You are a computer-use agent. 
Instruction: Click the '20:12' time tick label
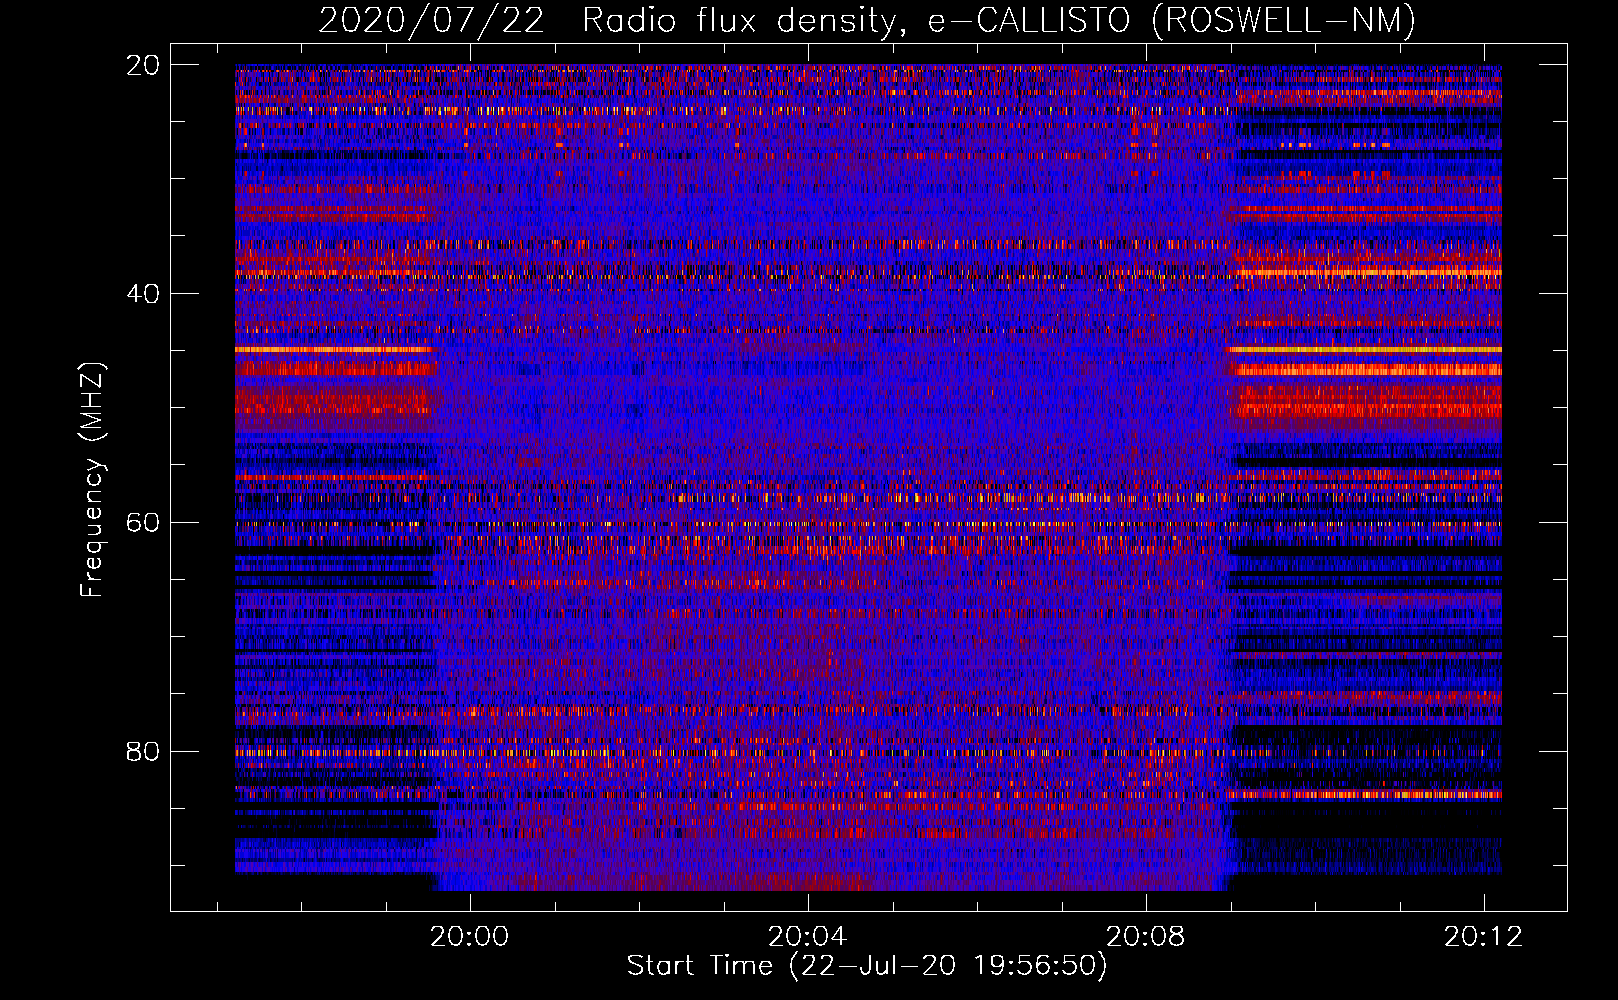point(1483,936)
